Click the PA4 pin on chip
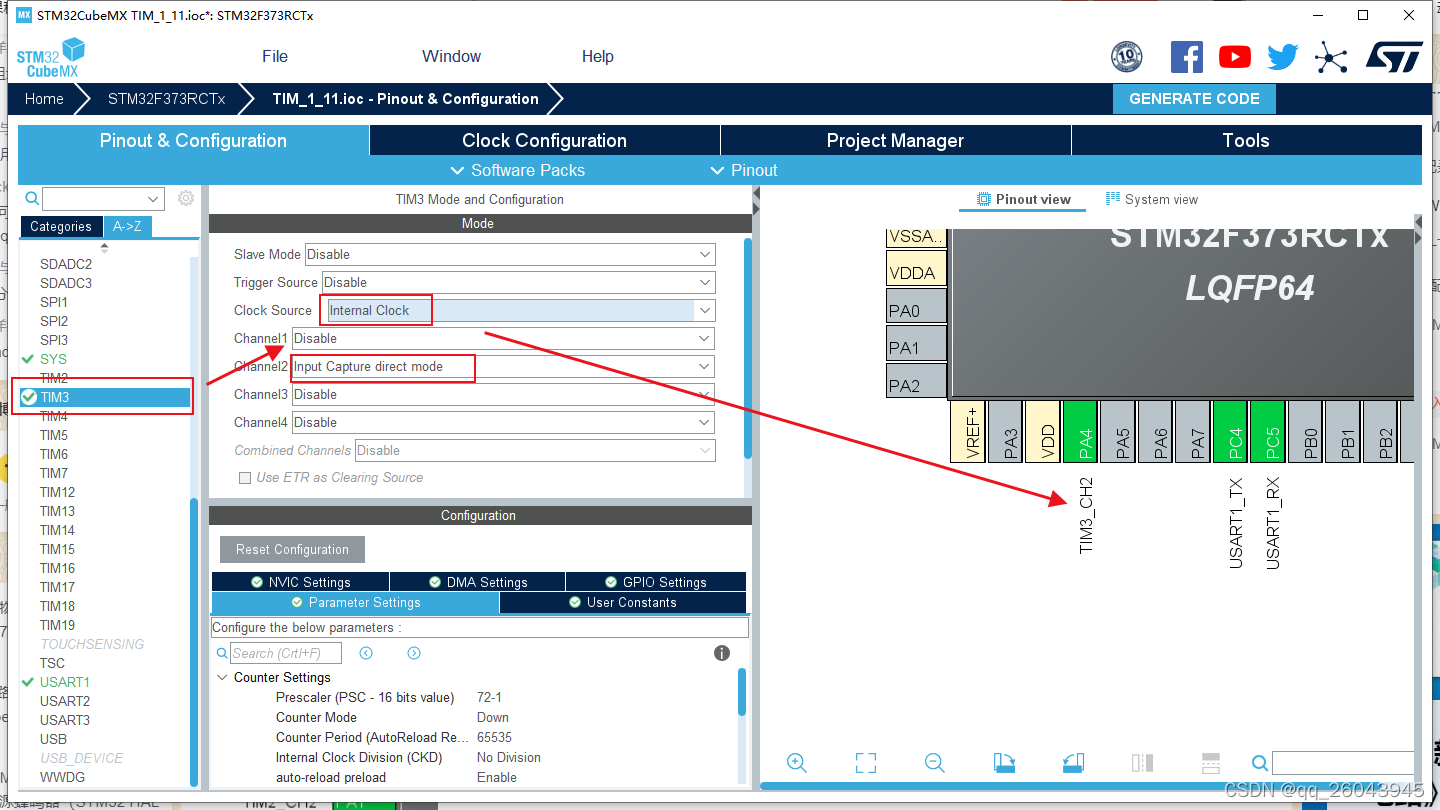1440x810 pixels. tap(1082, 430)
